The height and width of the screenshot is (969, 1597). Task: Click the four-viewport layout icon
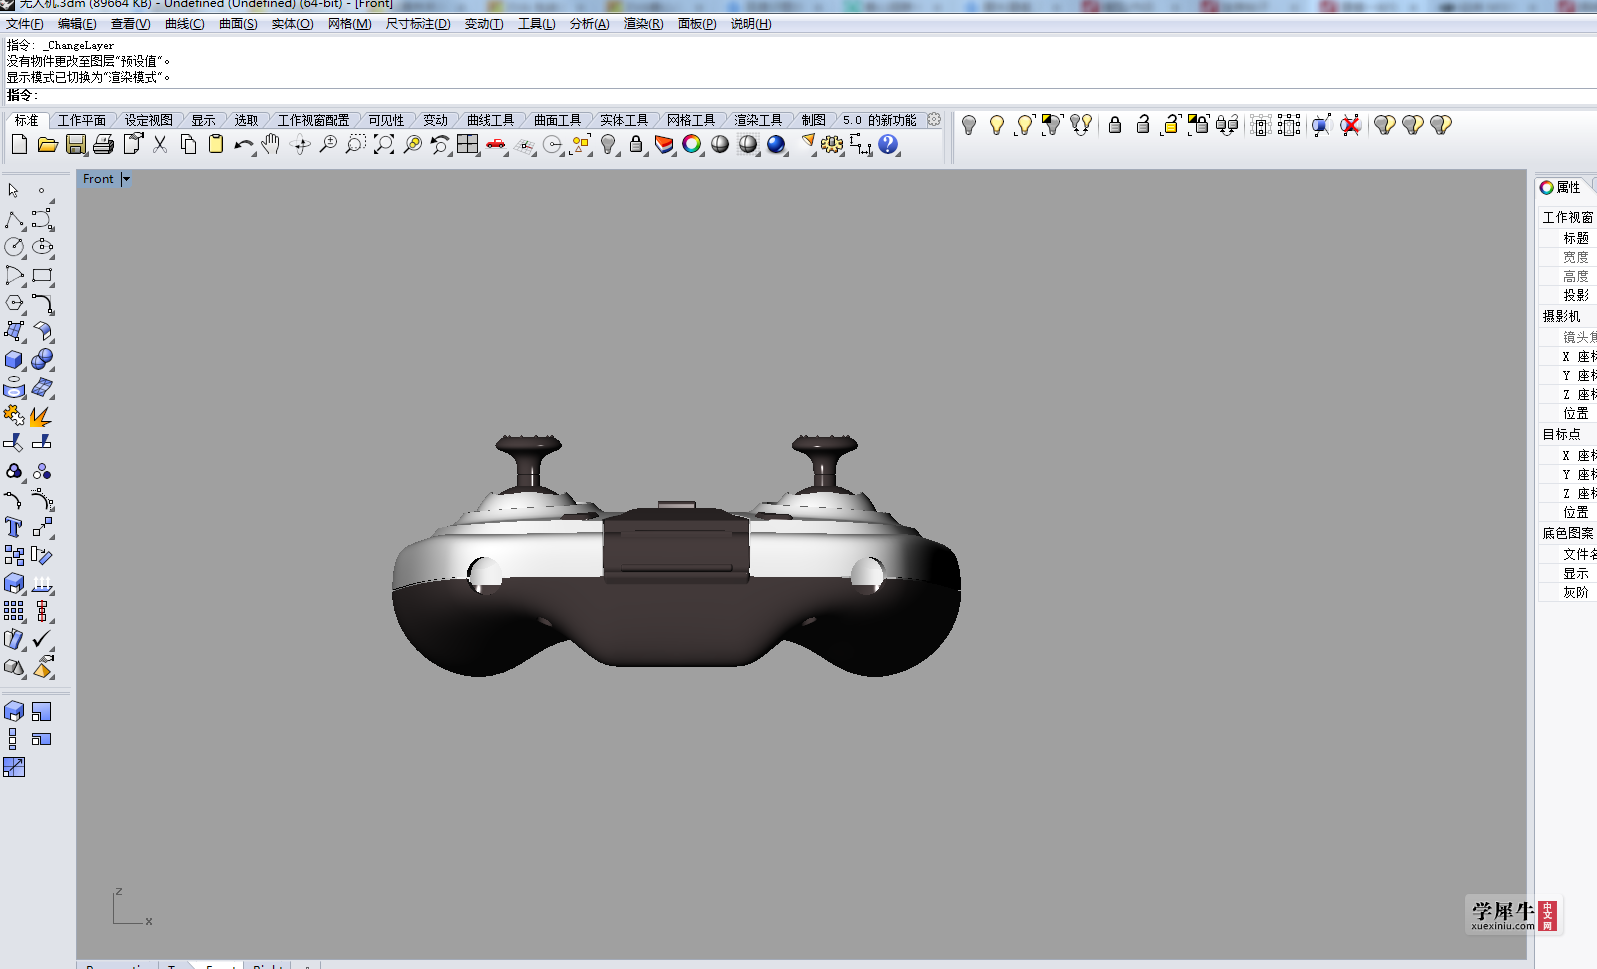(468, 145)
